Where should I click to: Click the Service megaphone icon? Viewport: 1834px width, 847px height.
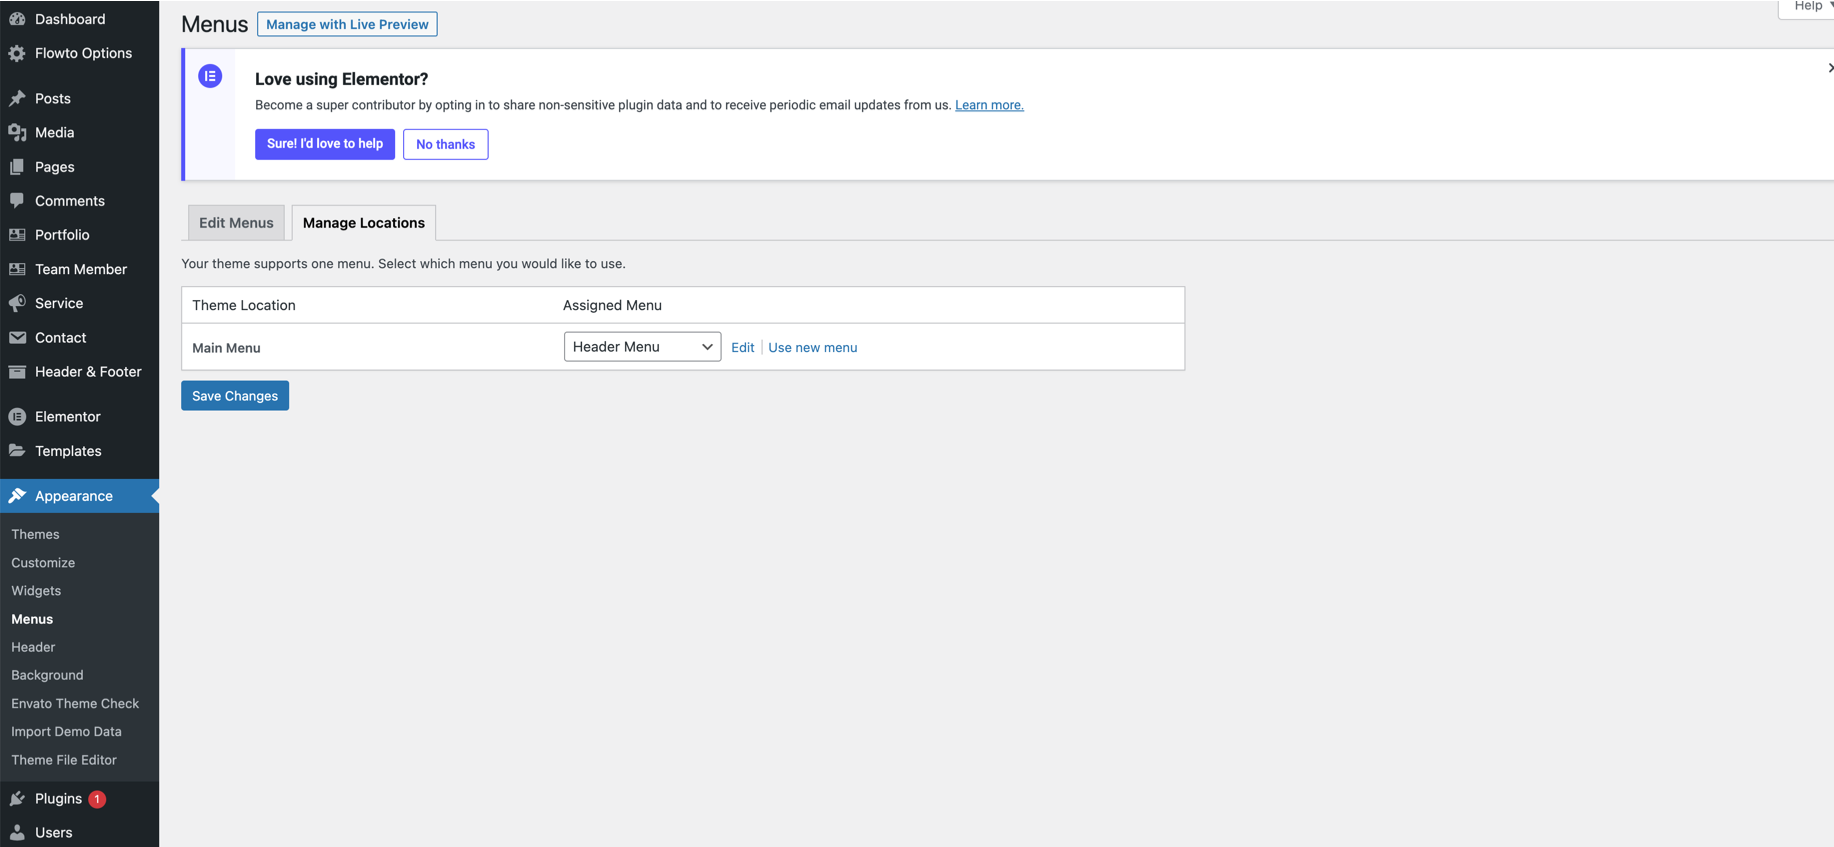click(x=17, y=303)
